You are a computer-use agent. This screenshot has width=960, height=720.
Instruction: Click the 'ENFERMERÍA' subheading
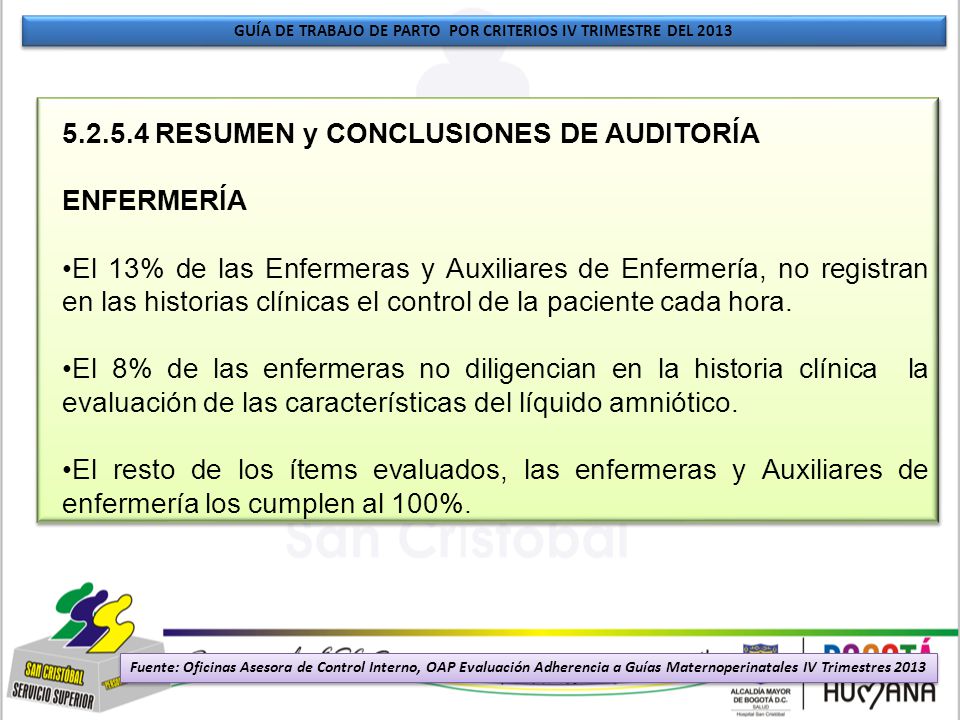pyautogui.click(x=154, y=200)
